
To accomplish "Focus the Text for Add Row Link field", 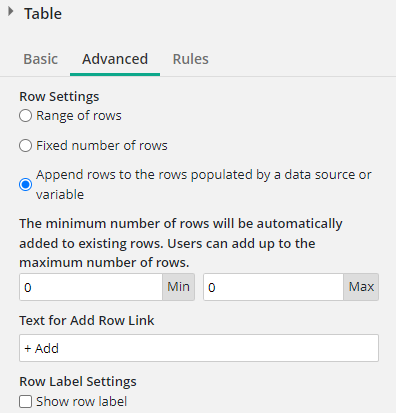I will click(x=199, y=348).
